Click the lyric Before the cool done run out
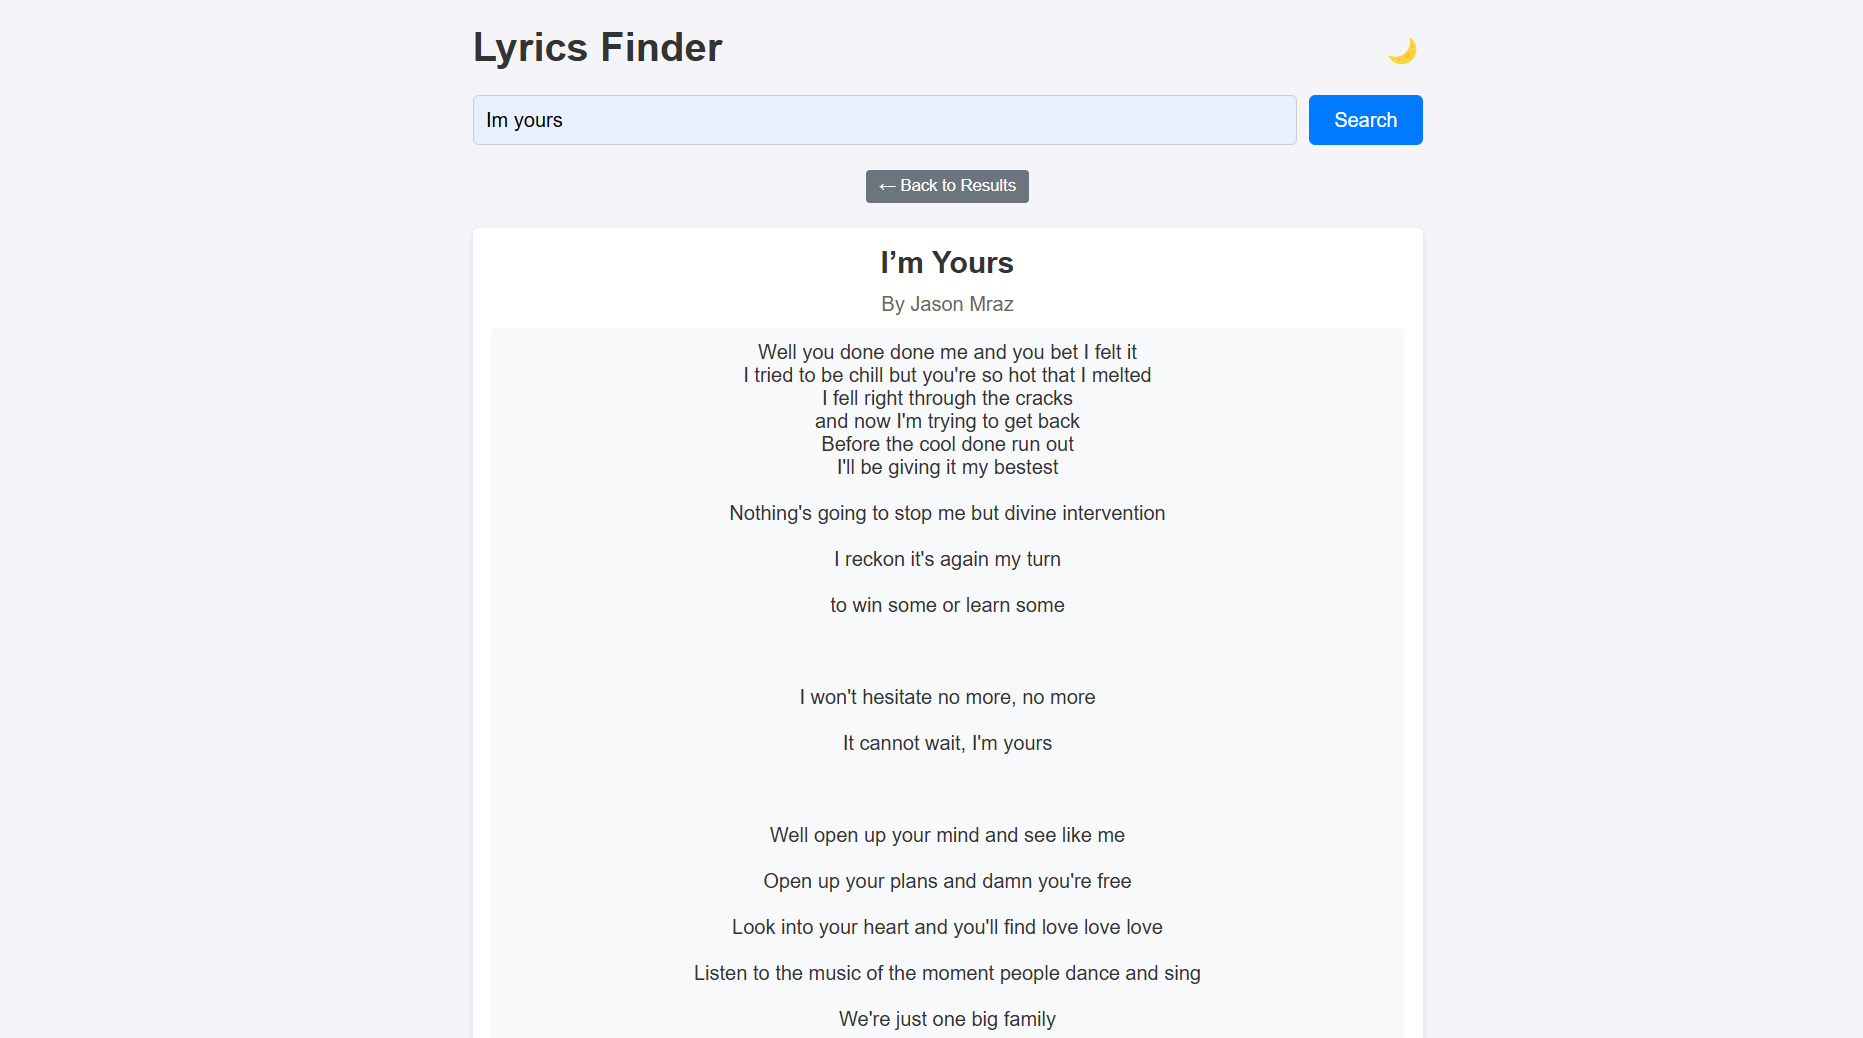This screenshot has height=1038, width=1863. [947, 444]
